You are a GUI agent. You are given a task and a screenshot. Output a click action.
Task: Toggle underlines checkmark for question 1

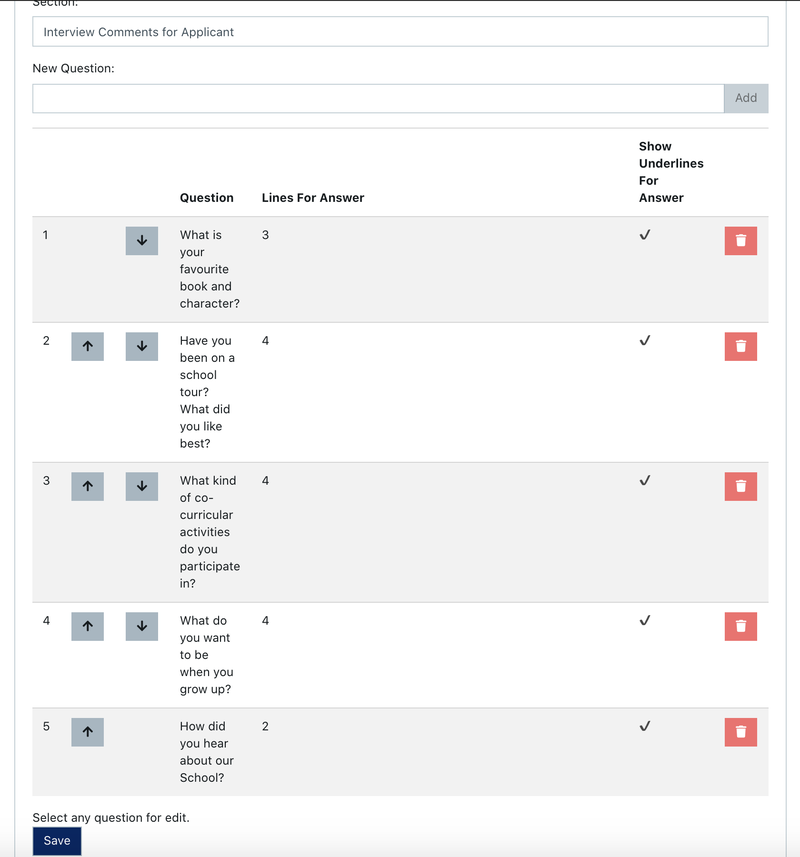click(x=645, y=235)
